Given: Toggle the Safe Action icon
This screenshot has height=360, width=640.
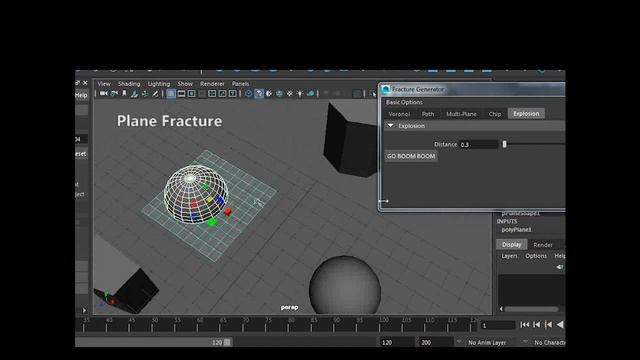Looking at the screenshot, I should 222,94.
